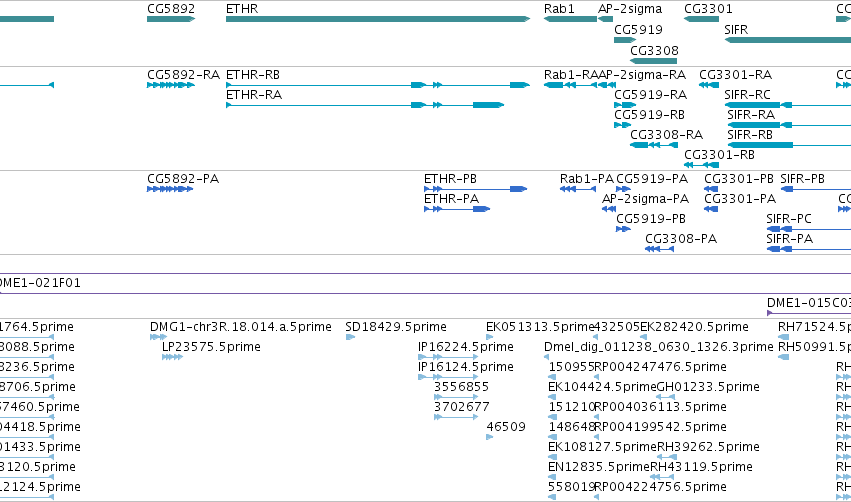The image size is (851, 502).
Task: Click the ETHR-PA protein label
Action: coord(452,199)
